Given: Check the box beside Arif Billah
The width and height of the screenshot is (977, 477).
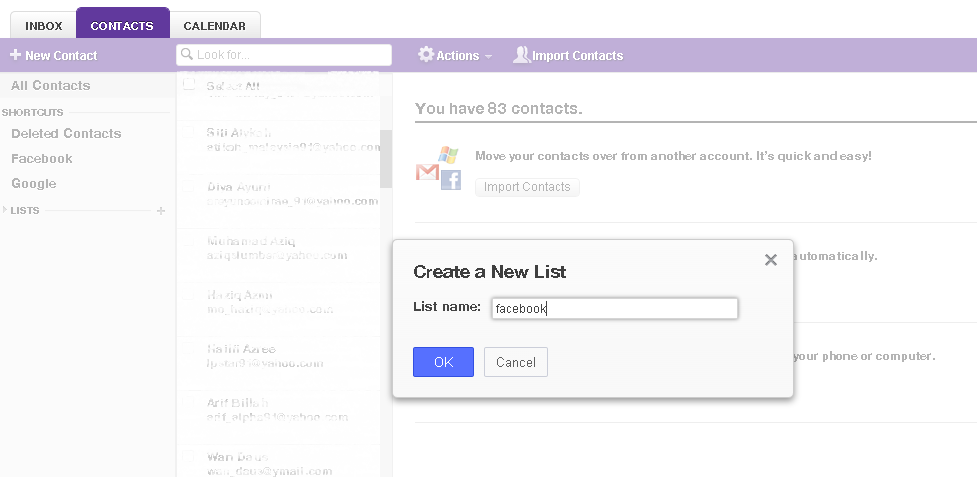Looking at the screenshot, I should (189, 403).
